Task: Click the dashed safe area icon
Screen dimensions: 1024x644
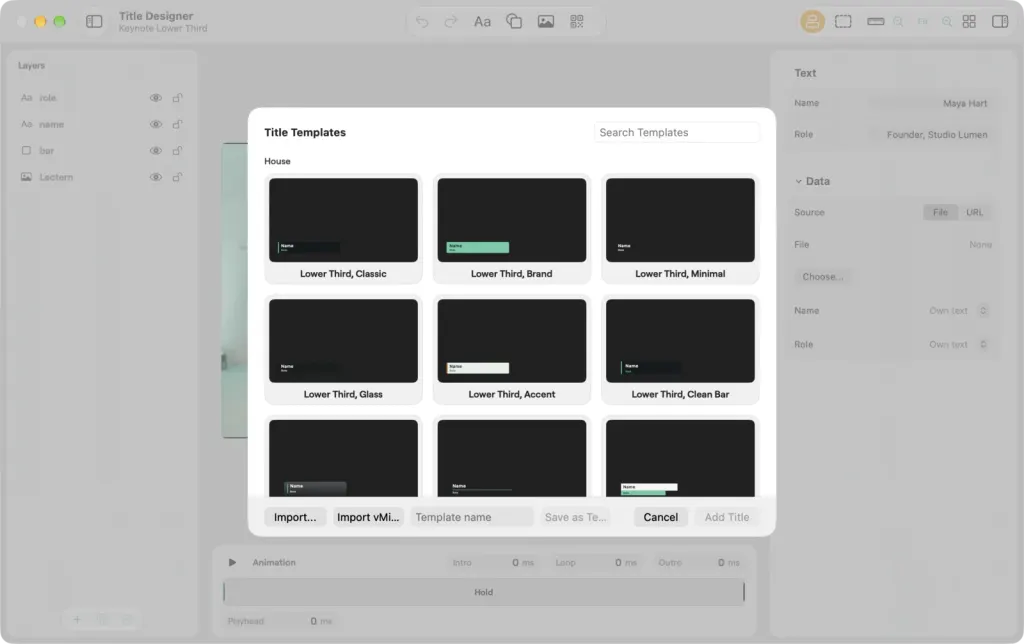Action: point(843,22)
